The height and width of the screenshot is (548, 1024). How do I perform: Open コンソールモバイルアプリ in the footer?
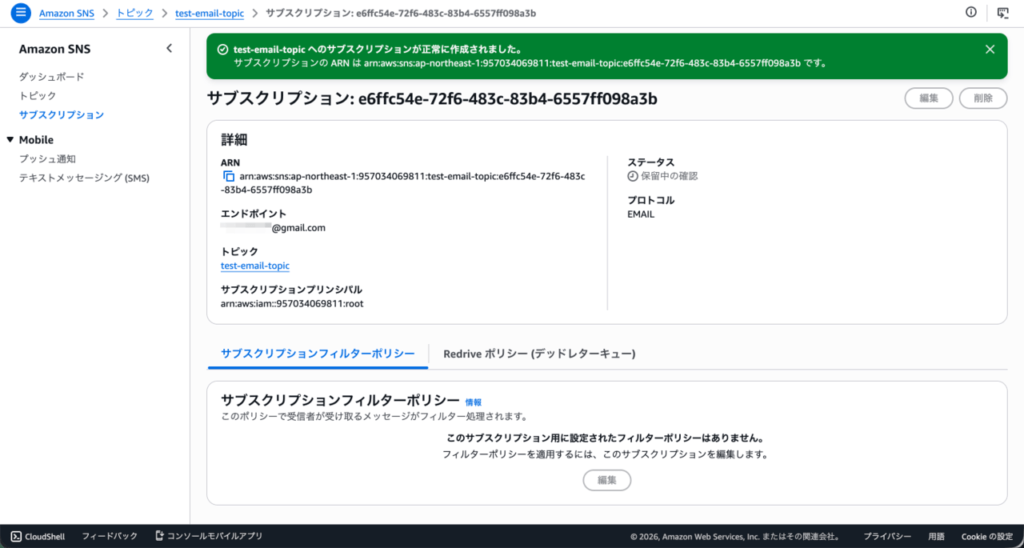[209, 536]
